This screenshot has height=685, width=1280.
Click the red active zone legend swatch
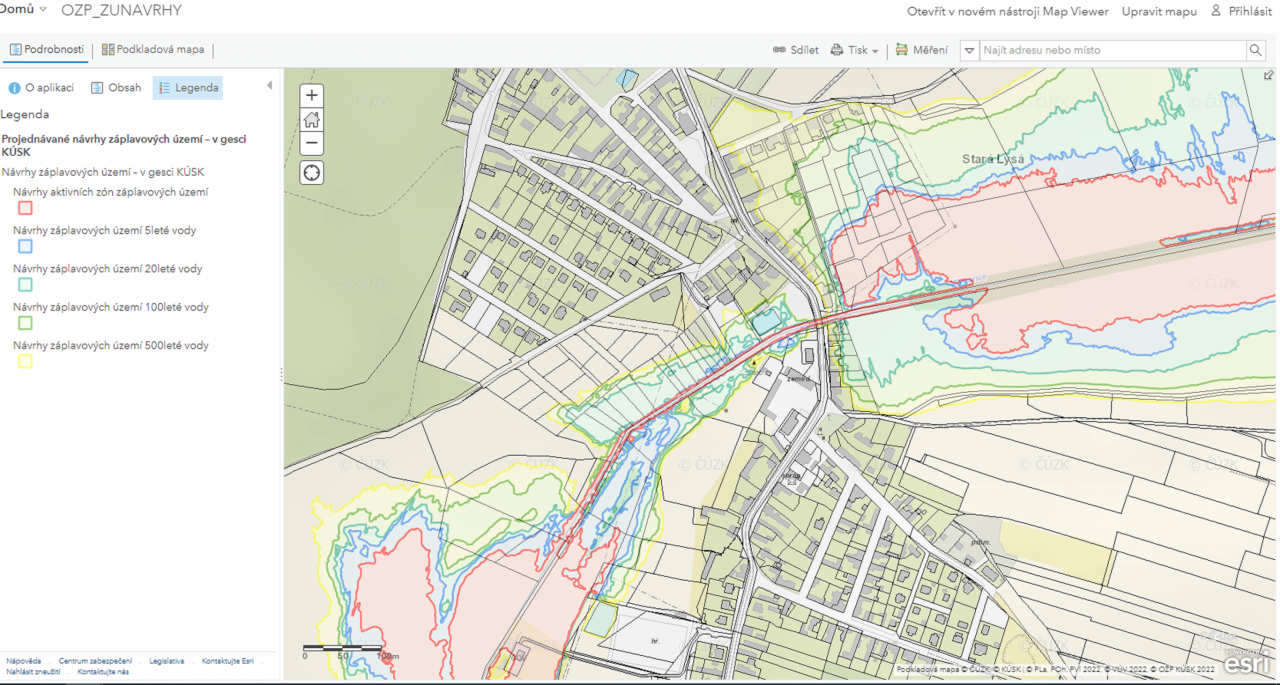point(25,208)
